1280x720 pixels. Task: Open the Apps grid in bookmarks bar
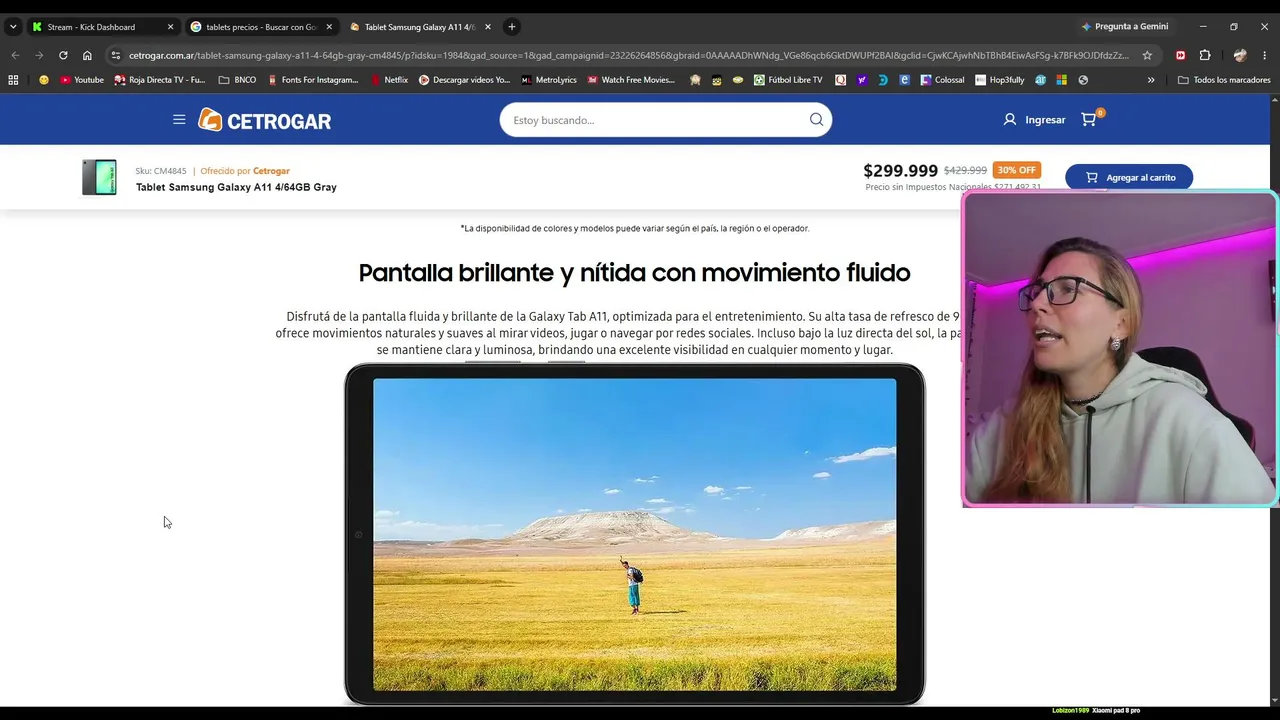(x=13, y=80)
